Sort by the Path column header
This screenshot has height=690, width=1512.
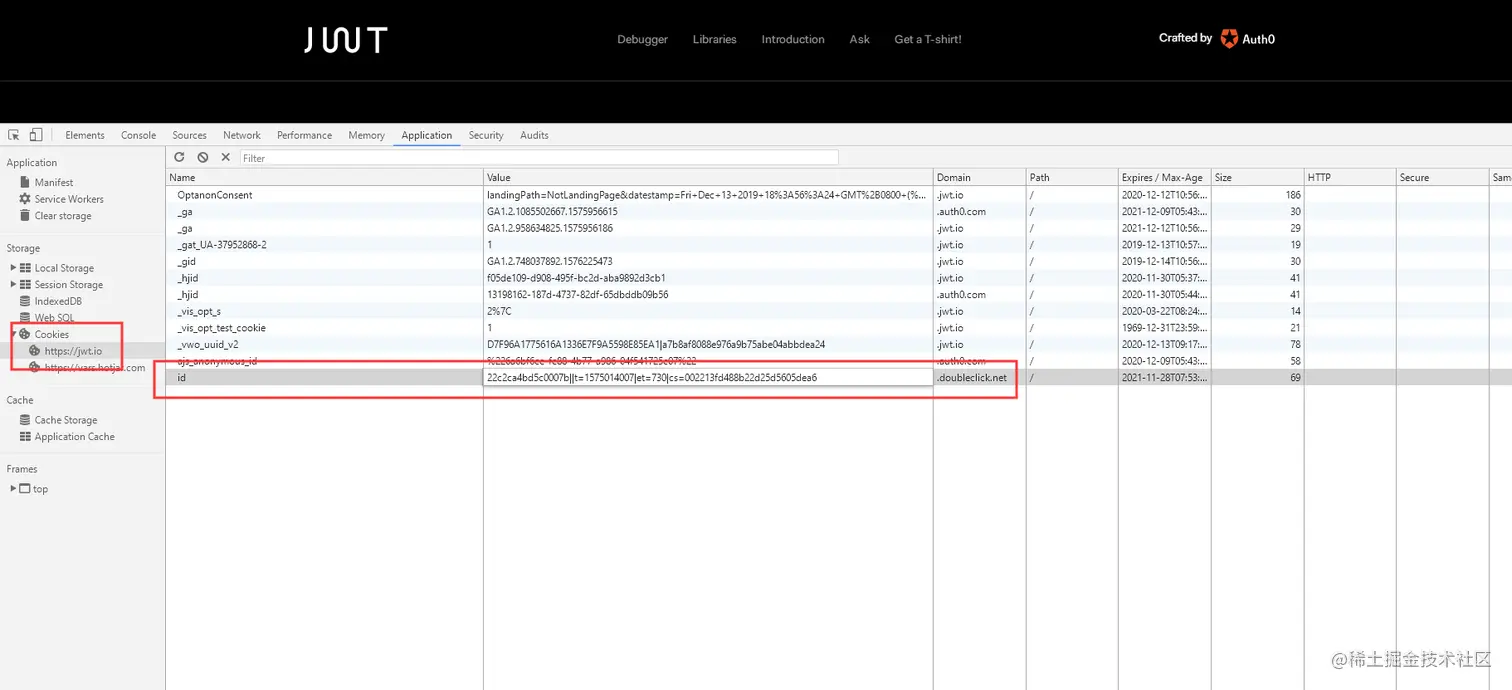coord(1072,177)
